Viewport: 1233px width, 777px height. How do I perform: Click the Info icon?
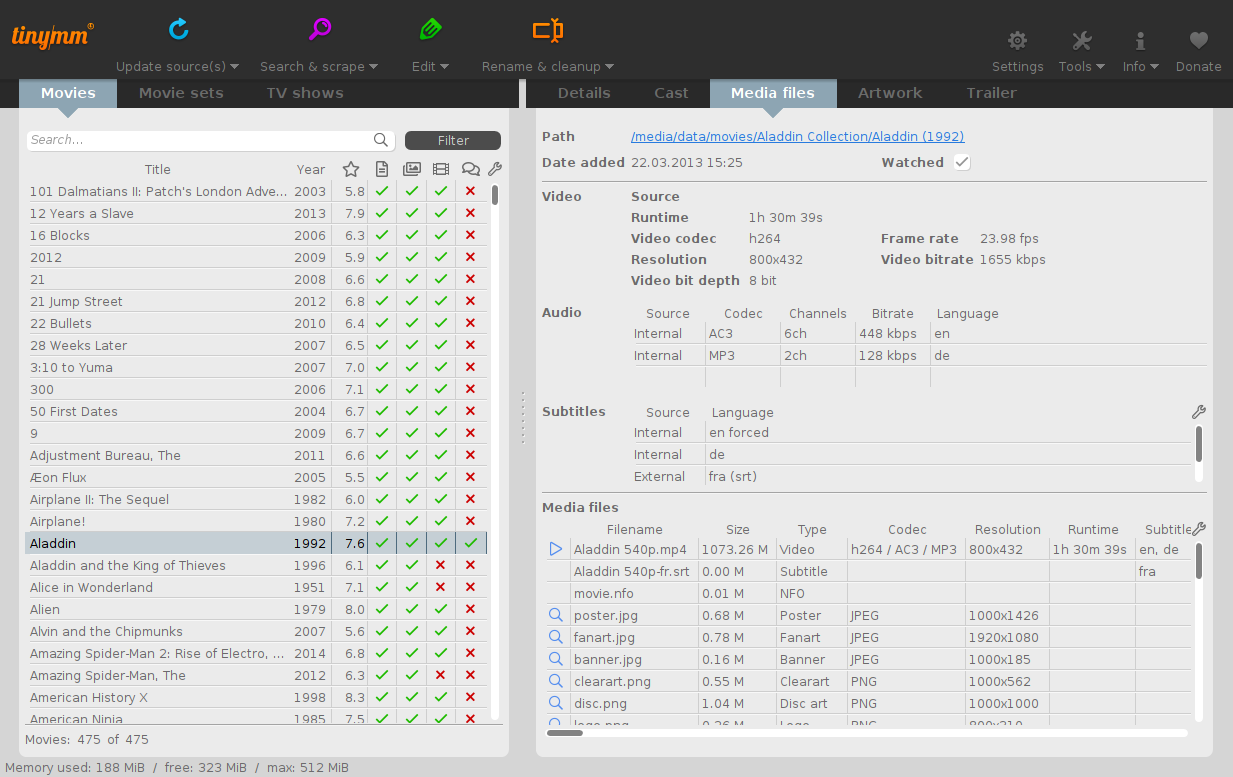tap(1140, 40)
